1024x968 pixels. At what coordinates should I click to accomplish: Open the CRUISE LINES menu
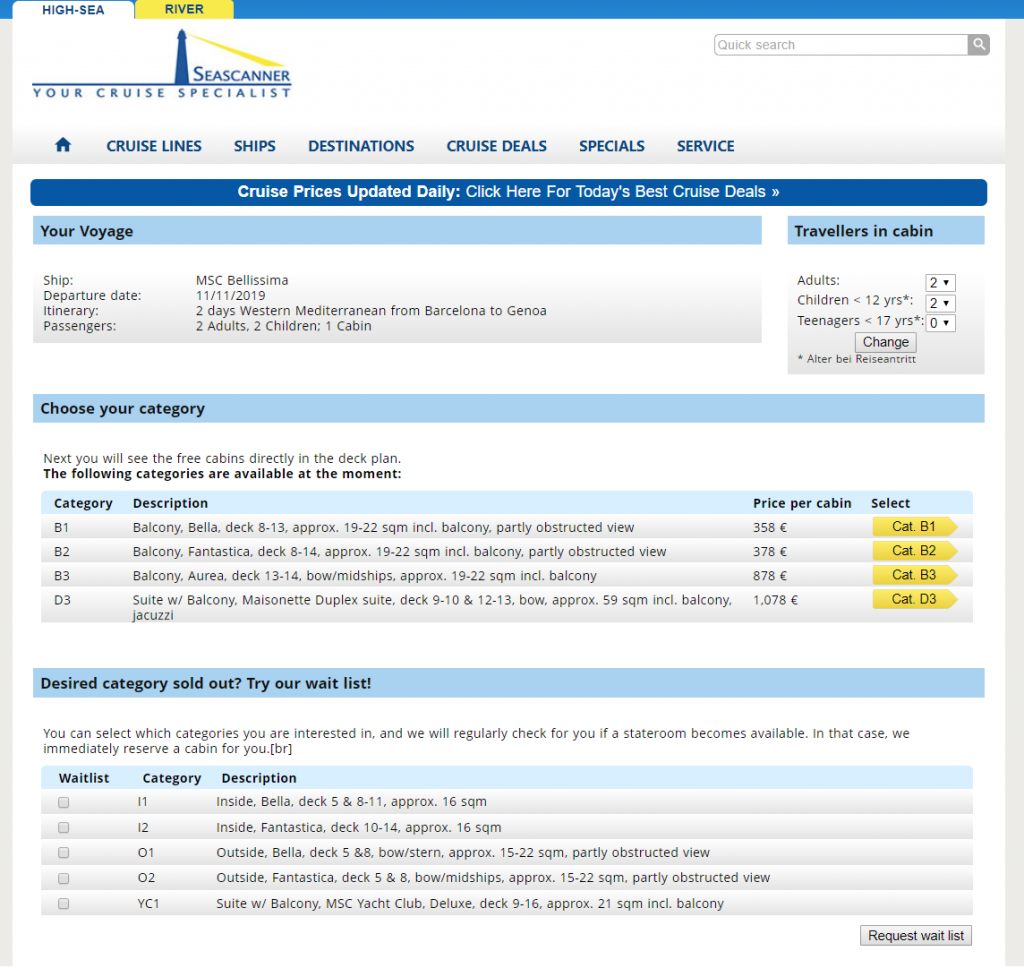coord(154,146)
